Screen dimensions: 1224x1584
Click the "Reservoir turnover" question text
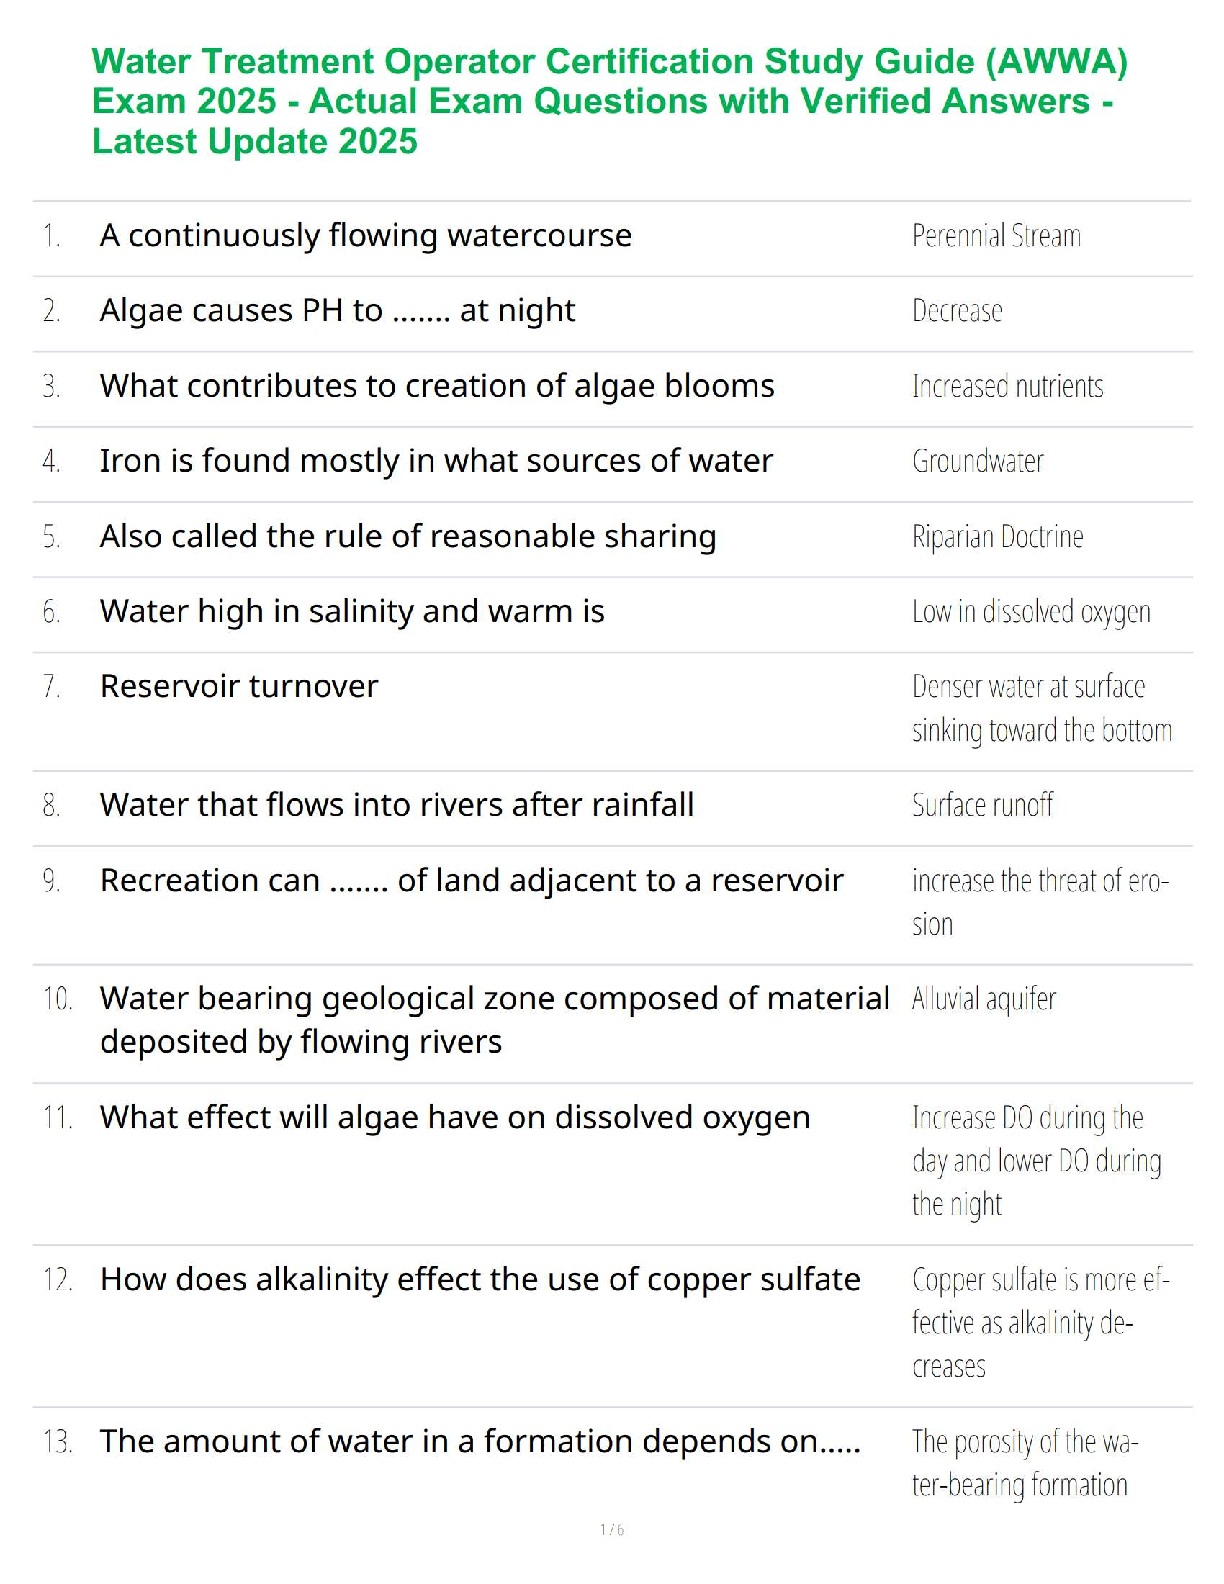coord(239,687)
